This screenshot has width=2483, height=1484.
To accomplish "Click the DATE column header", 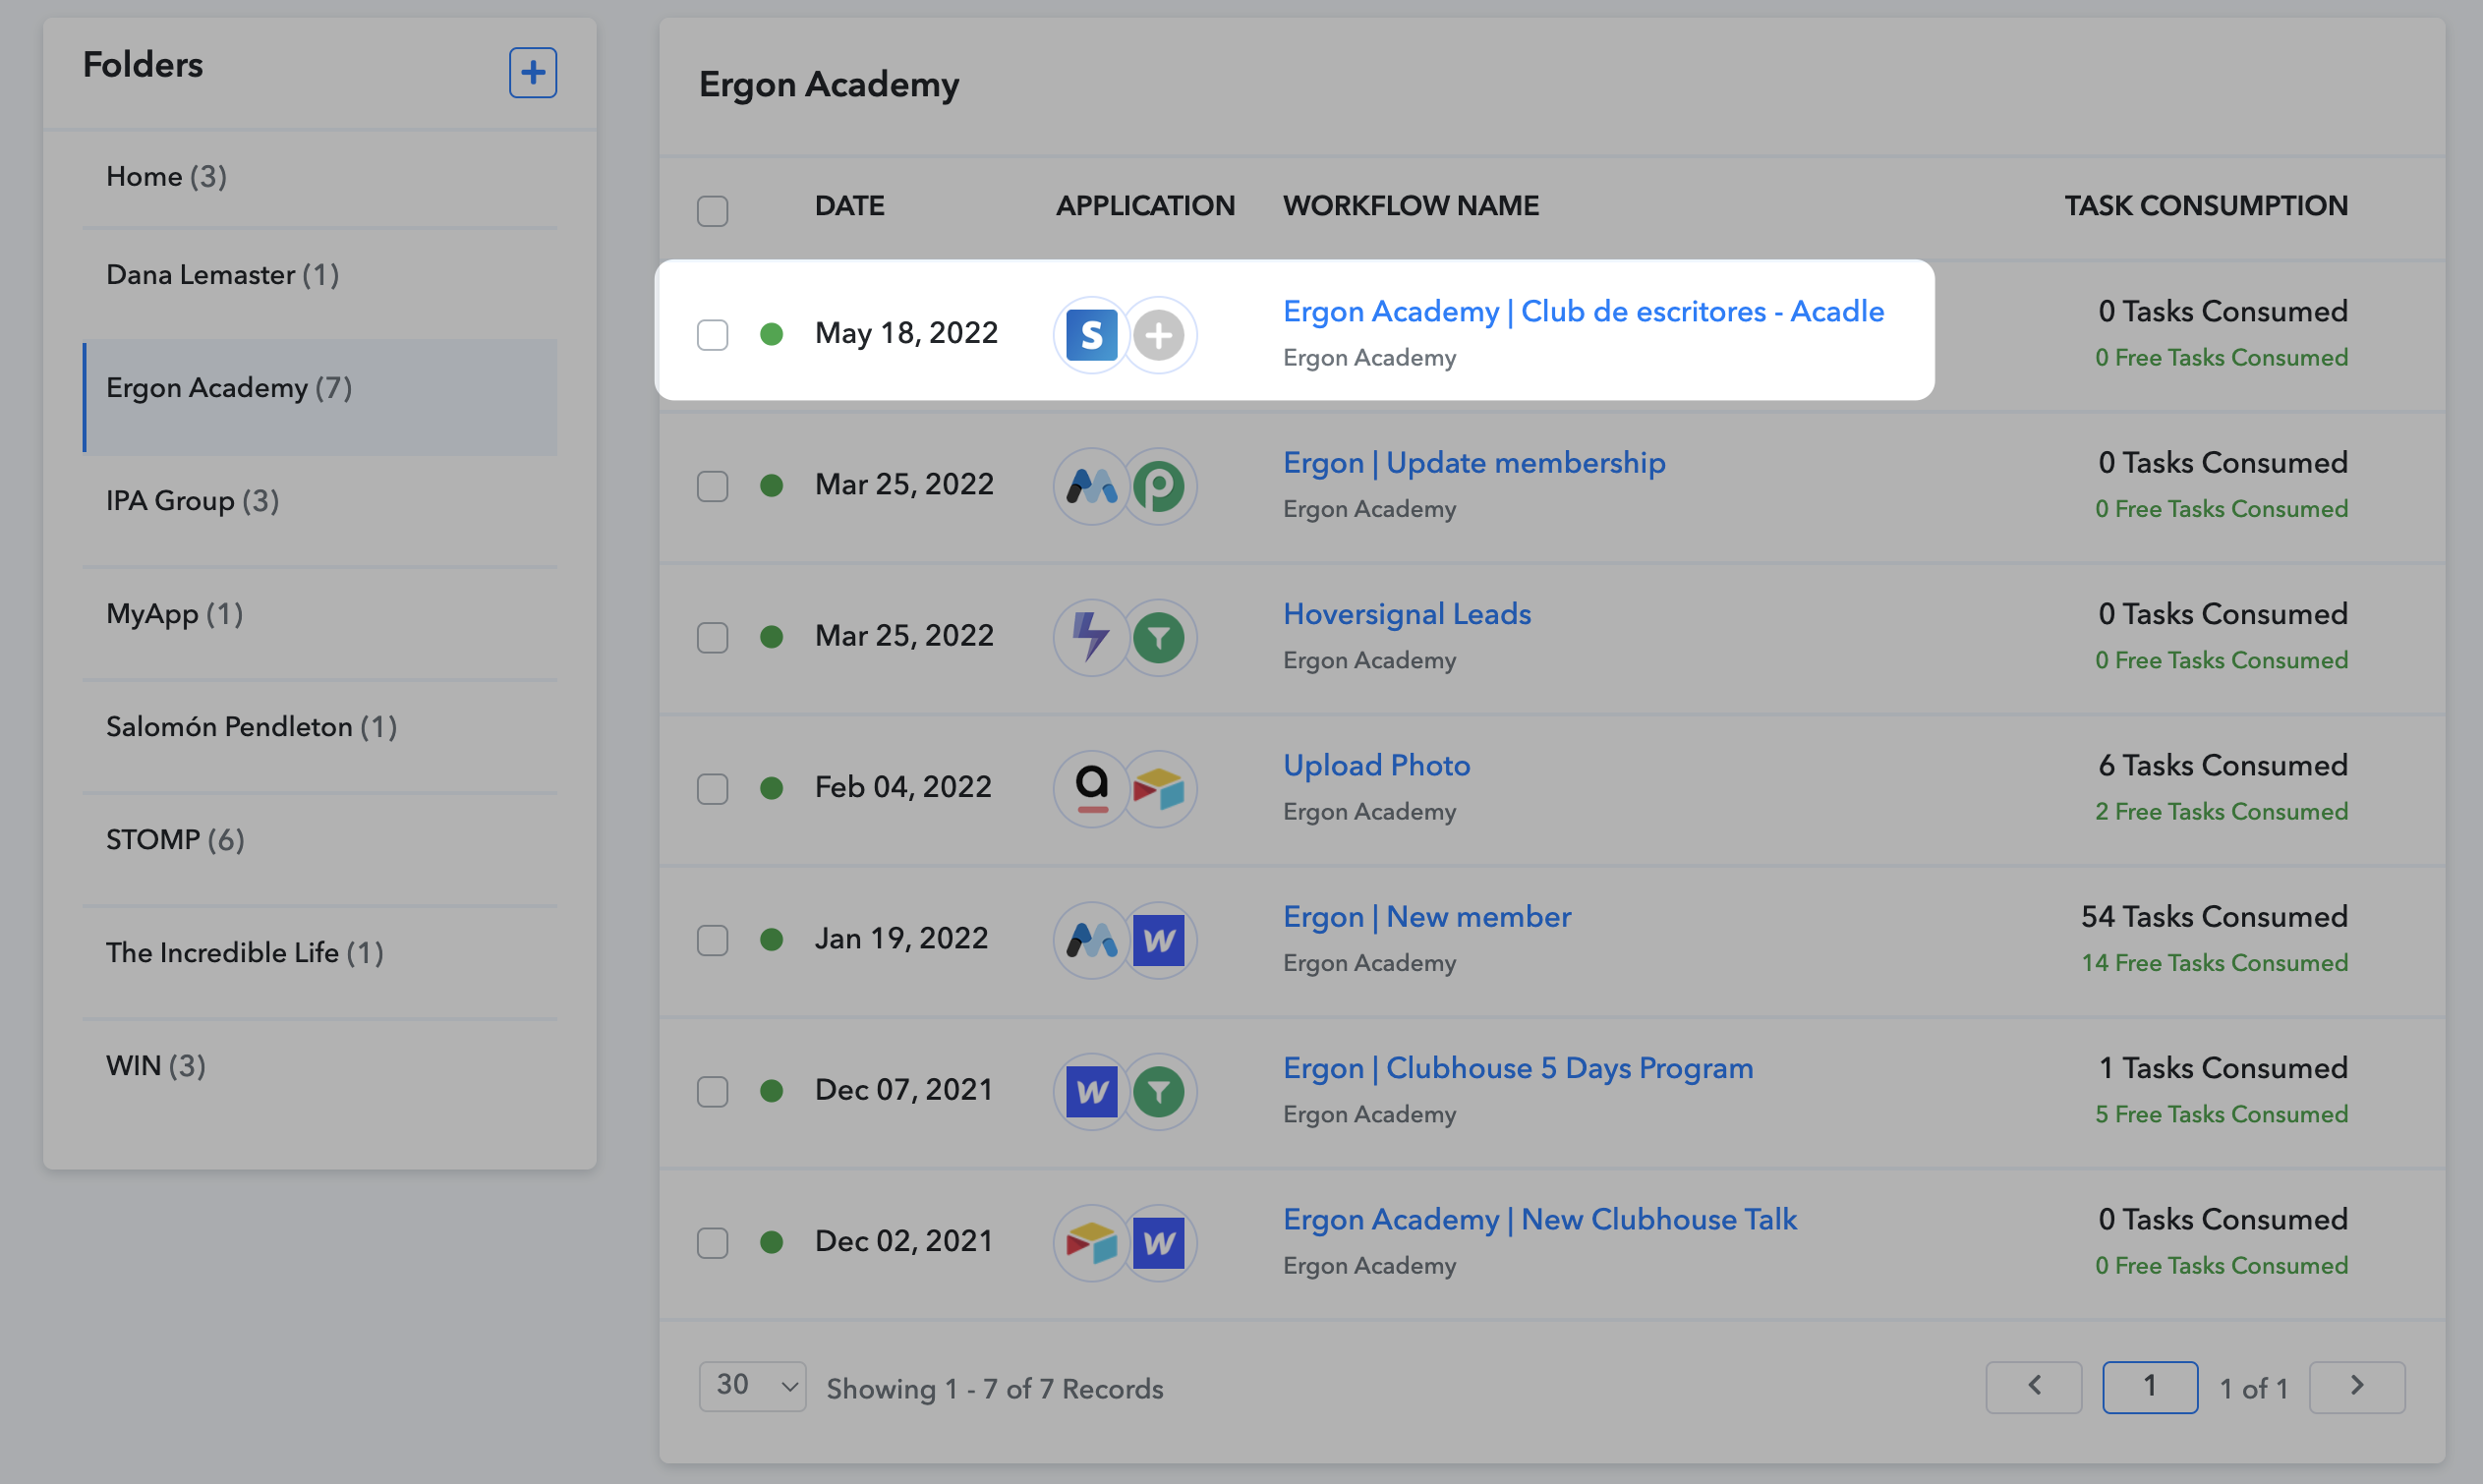I will tap(850, 206).
